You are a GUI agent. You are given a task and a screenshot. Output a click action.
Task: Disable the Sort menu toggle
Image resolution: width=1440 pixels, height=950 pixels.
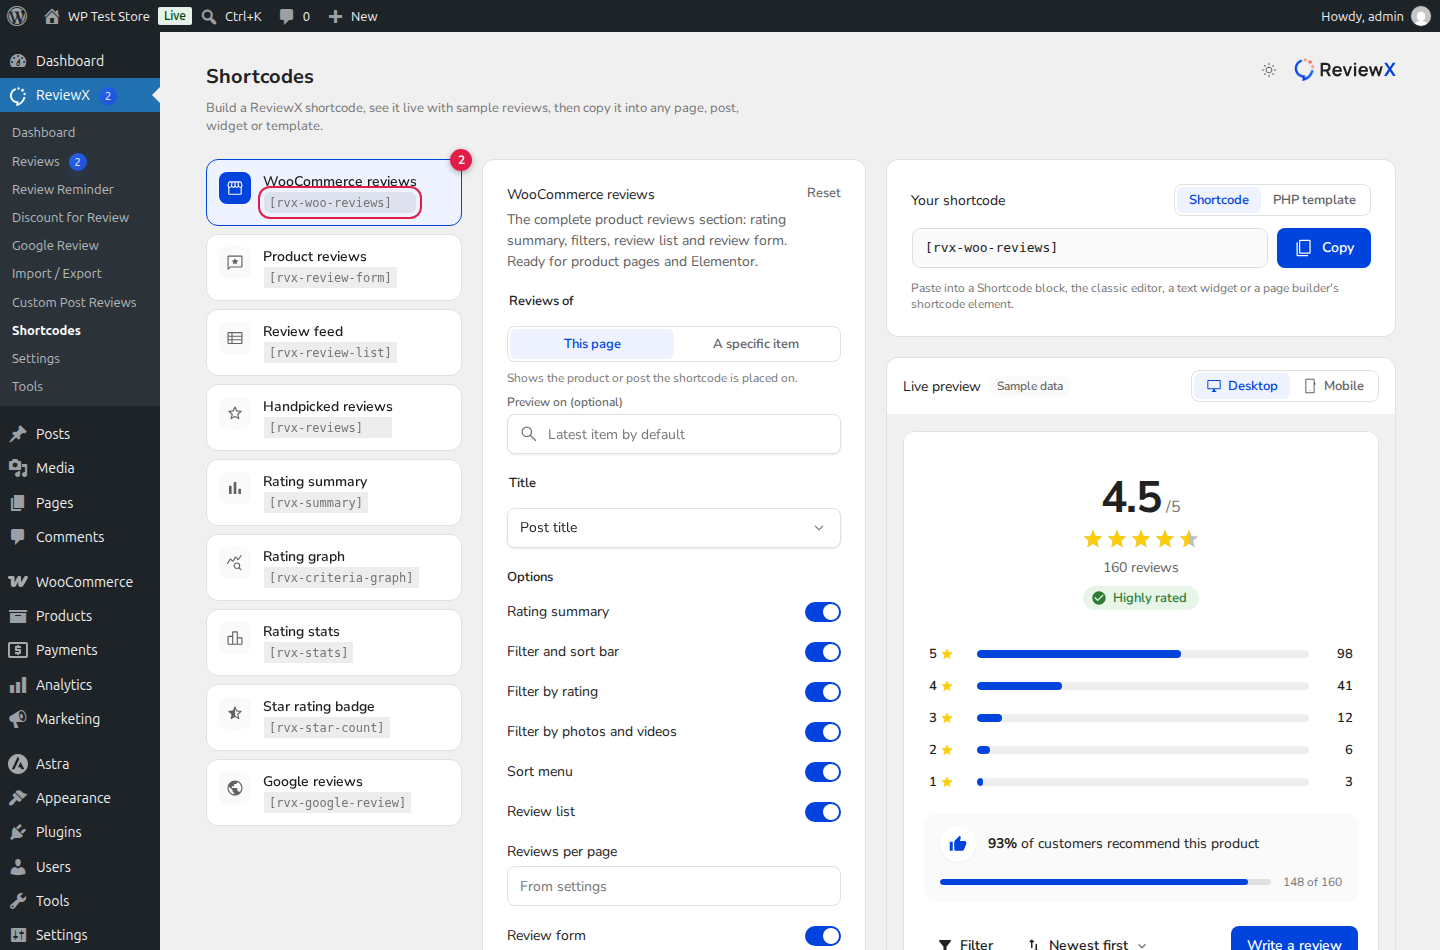(823, 772)
